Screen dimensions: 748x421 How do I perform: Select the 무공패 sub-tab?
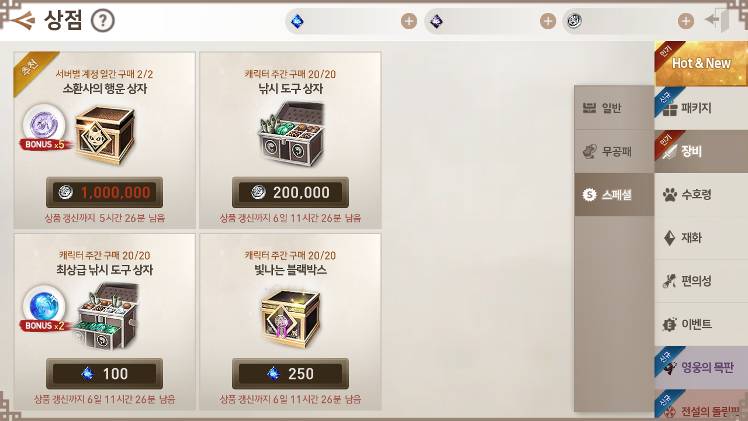[x=614, y=152]
